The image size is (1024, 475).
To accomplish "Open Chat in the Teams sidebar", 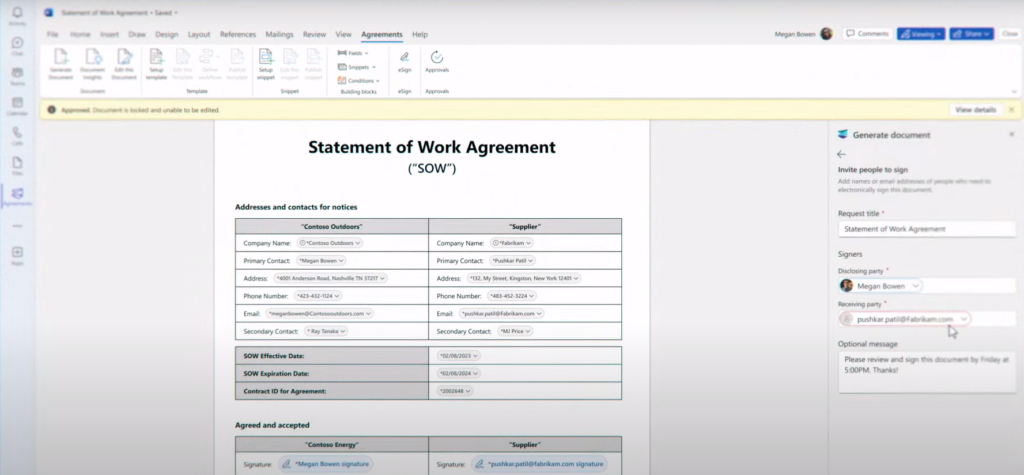I will pos(18,46).
